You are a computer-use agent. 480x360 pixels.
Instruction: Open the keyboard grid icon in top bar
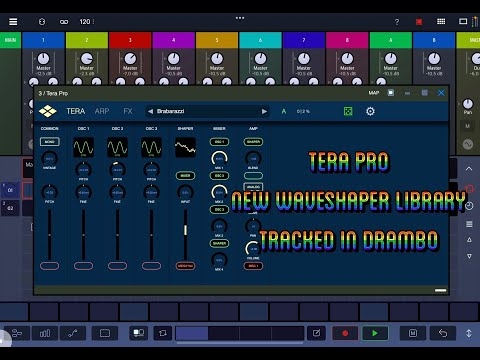(x=441, y=22)
